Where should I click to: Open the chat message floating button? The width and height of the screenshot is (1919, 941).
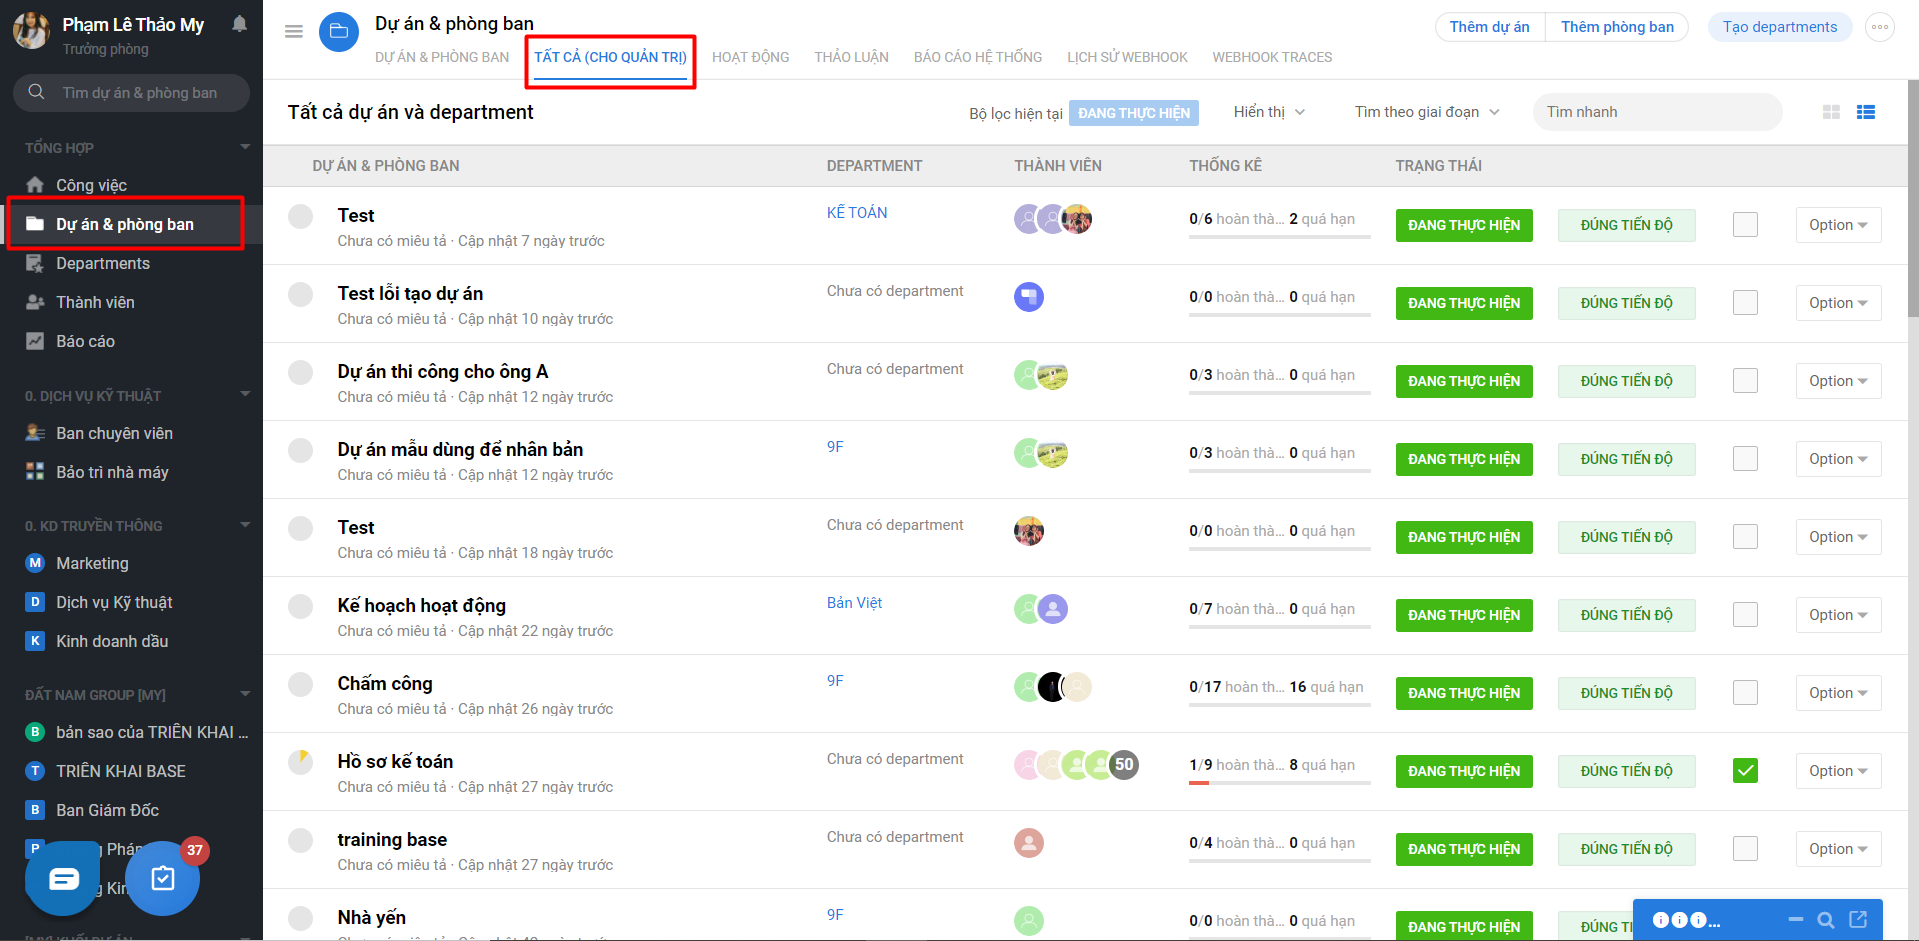pos(63,879)
